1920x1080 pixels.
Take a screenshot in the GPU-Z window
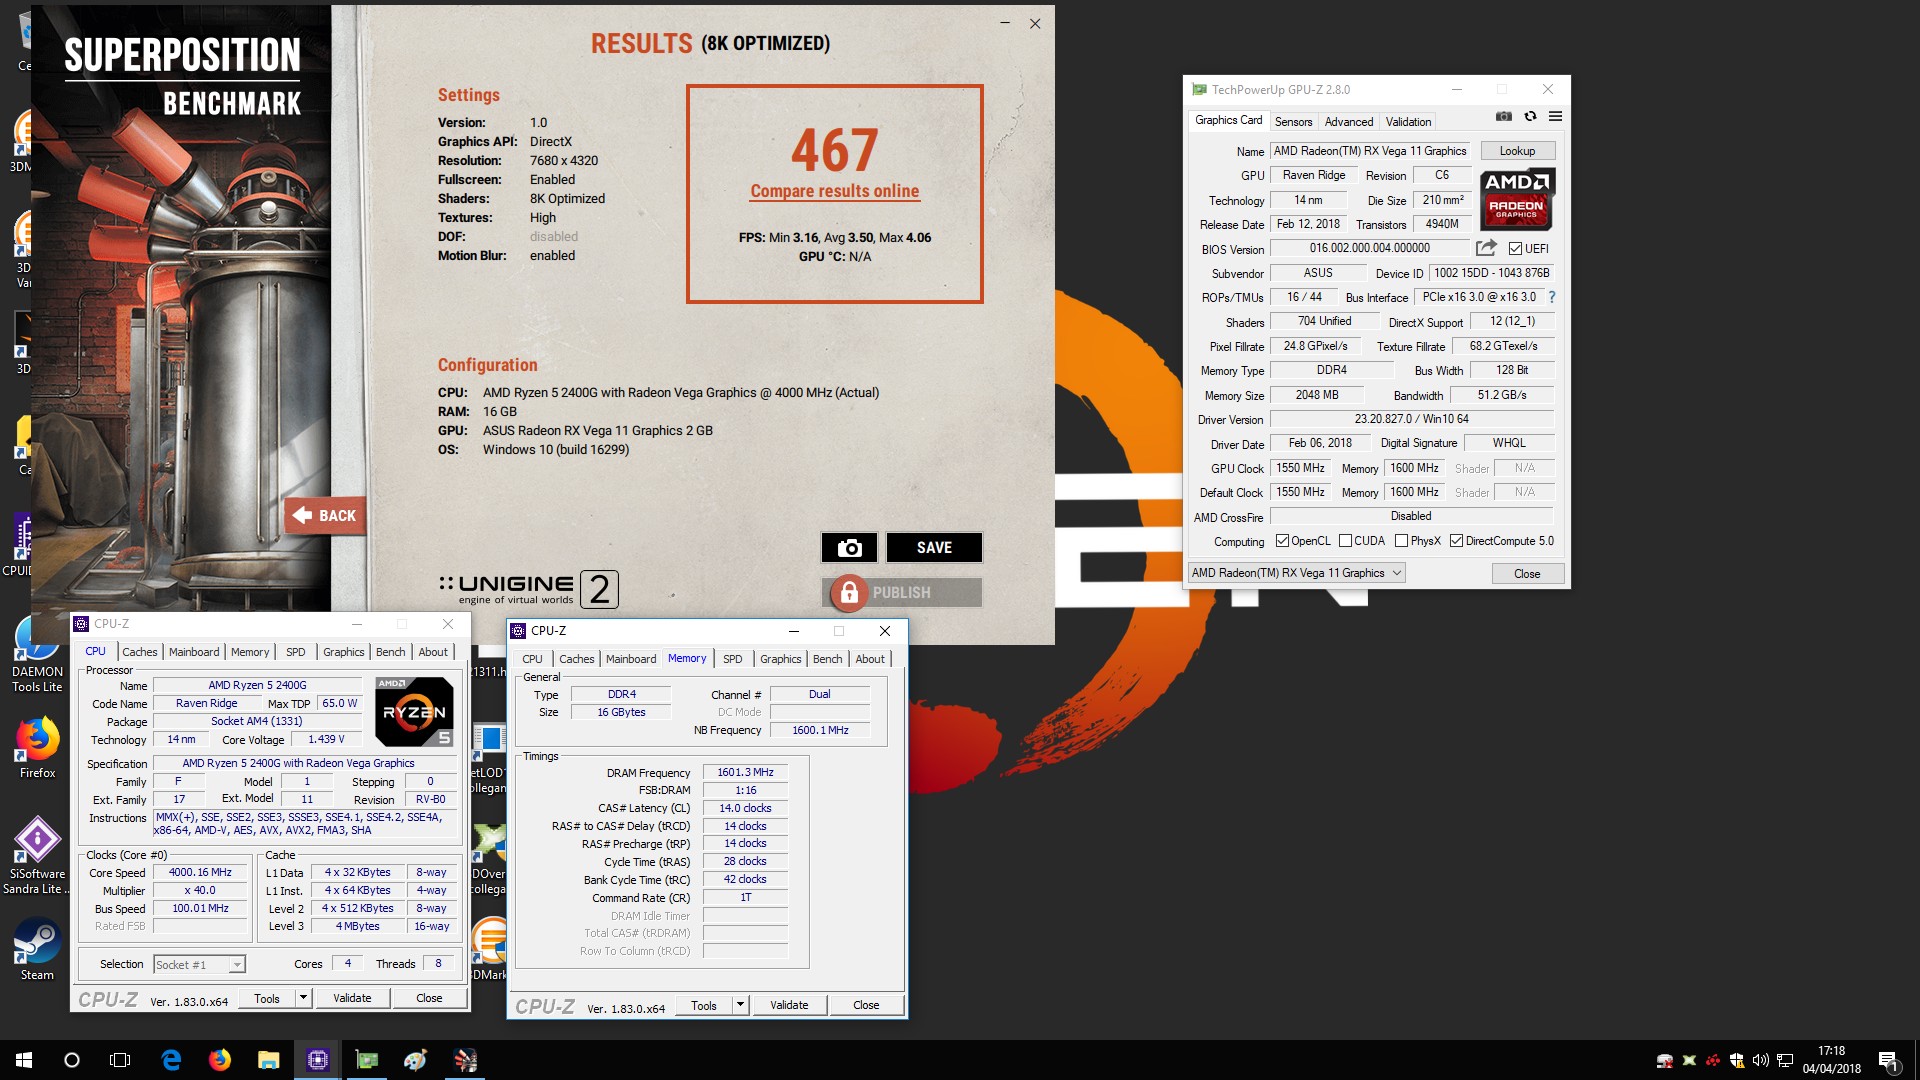[x=1504, y=117]
